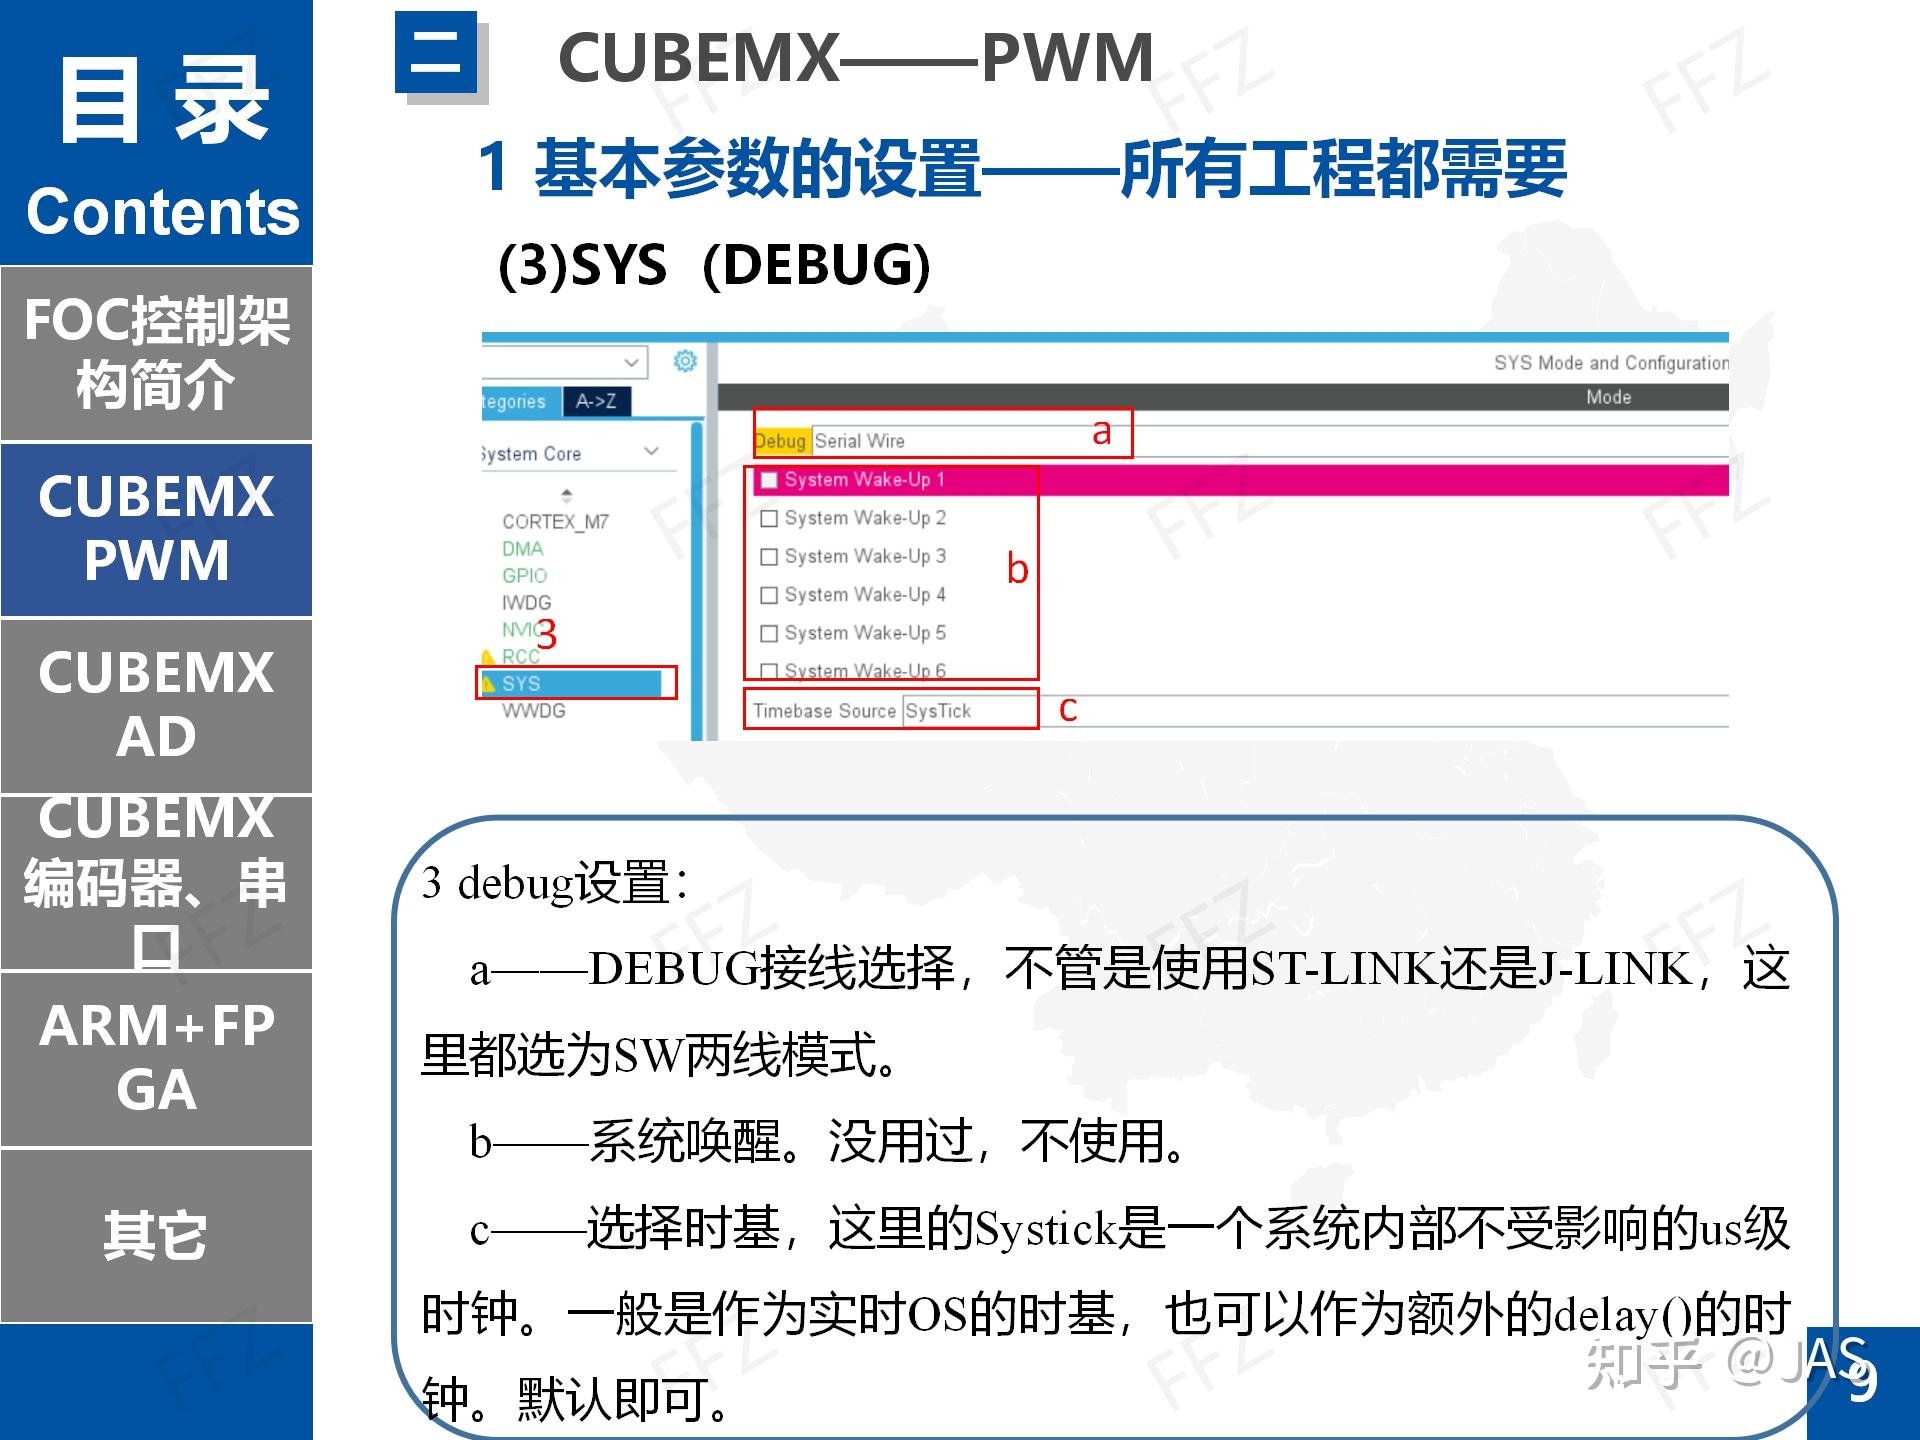Toggle System Wake-Up 2 checkbox
The width and height of the screenshot is (1920, 1440).
[769, 518]
